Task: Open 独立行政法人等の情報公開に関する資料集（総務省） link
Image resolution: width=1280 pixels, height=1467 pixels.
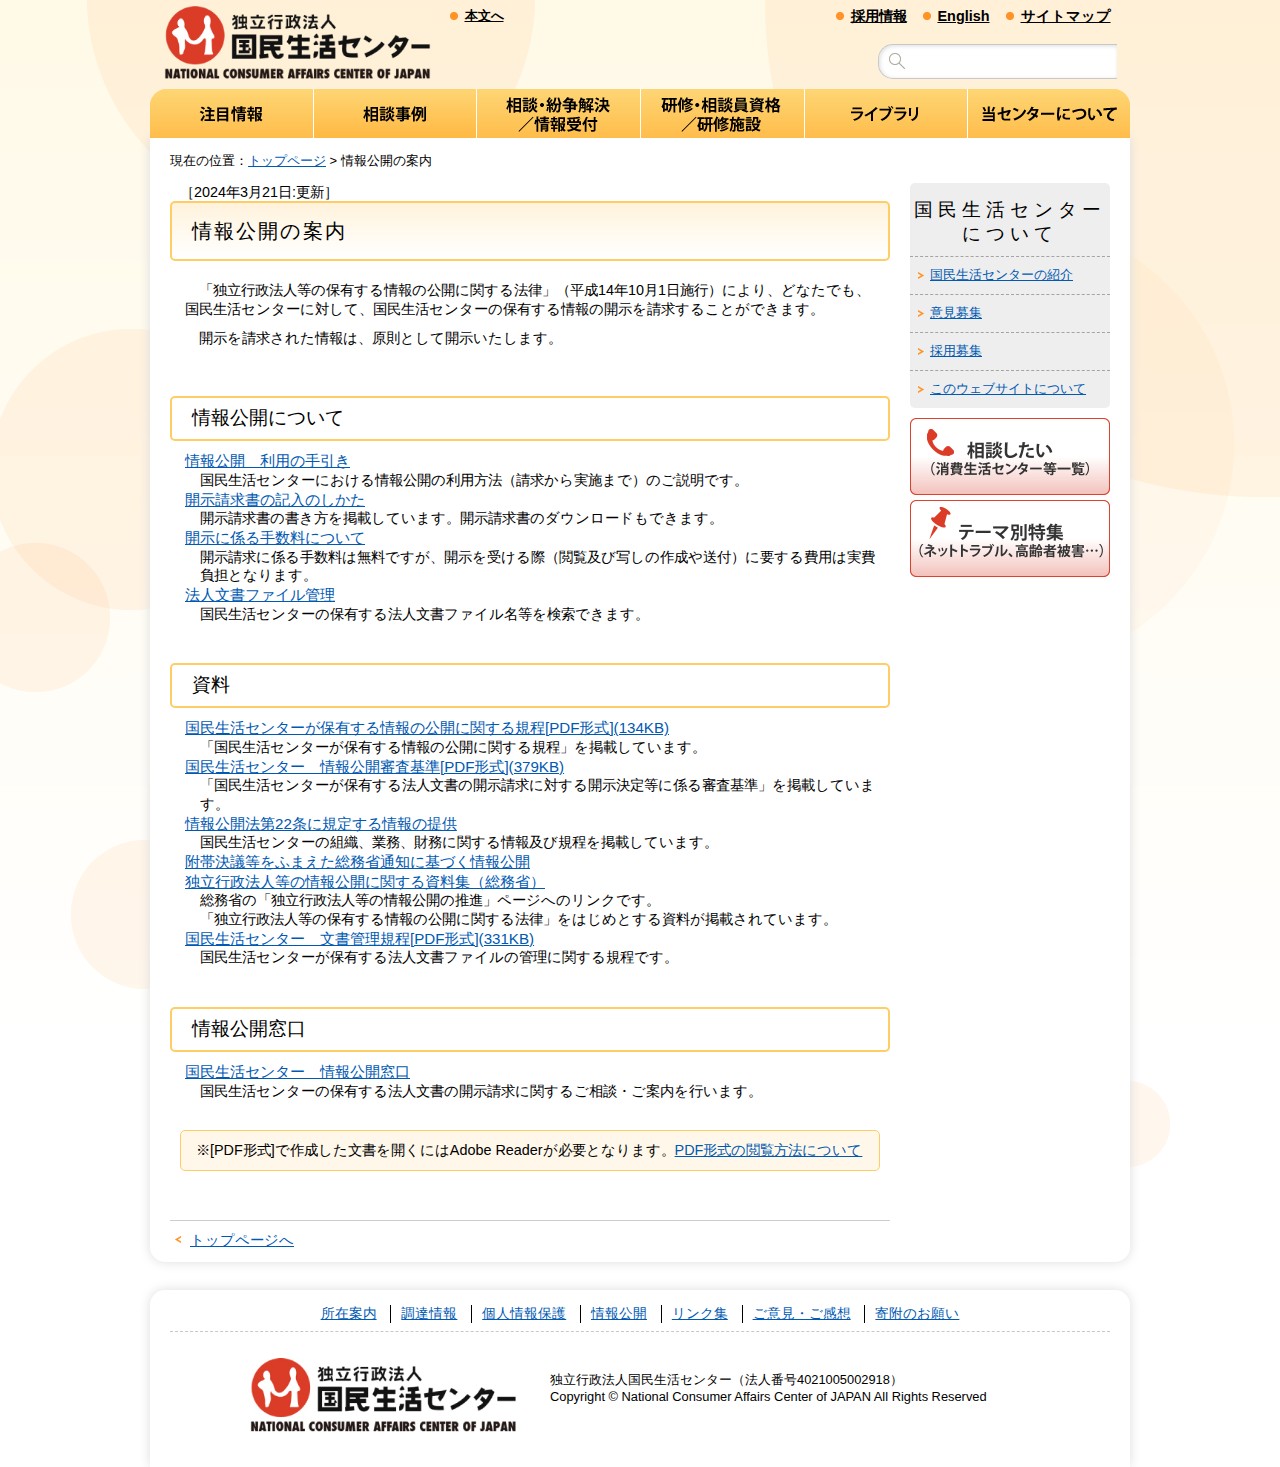Action: (x=365, y=882)
